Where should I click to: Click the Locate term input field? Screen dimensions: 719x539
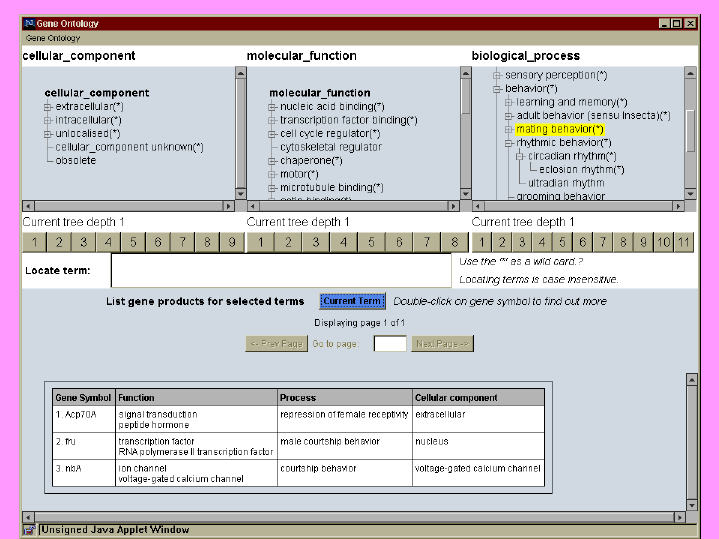281,270
